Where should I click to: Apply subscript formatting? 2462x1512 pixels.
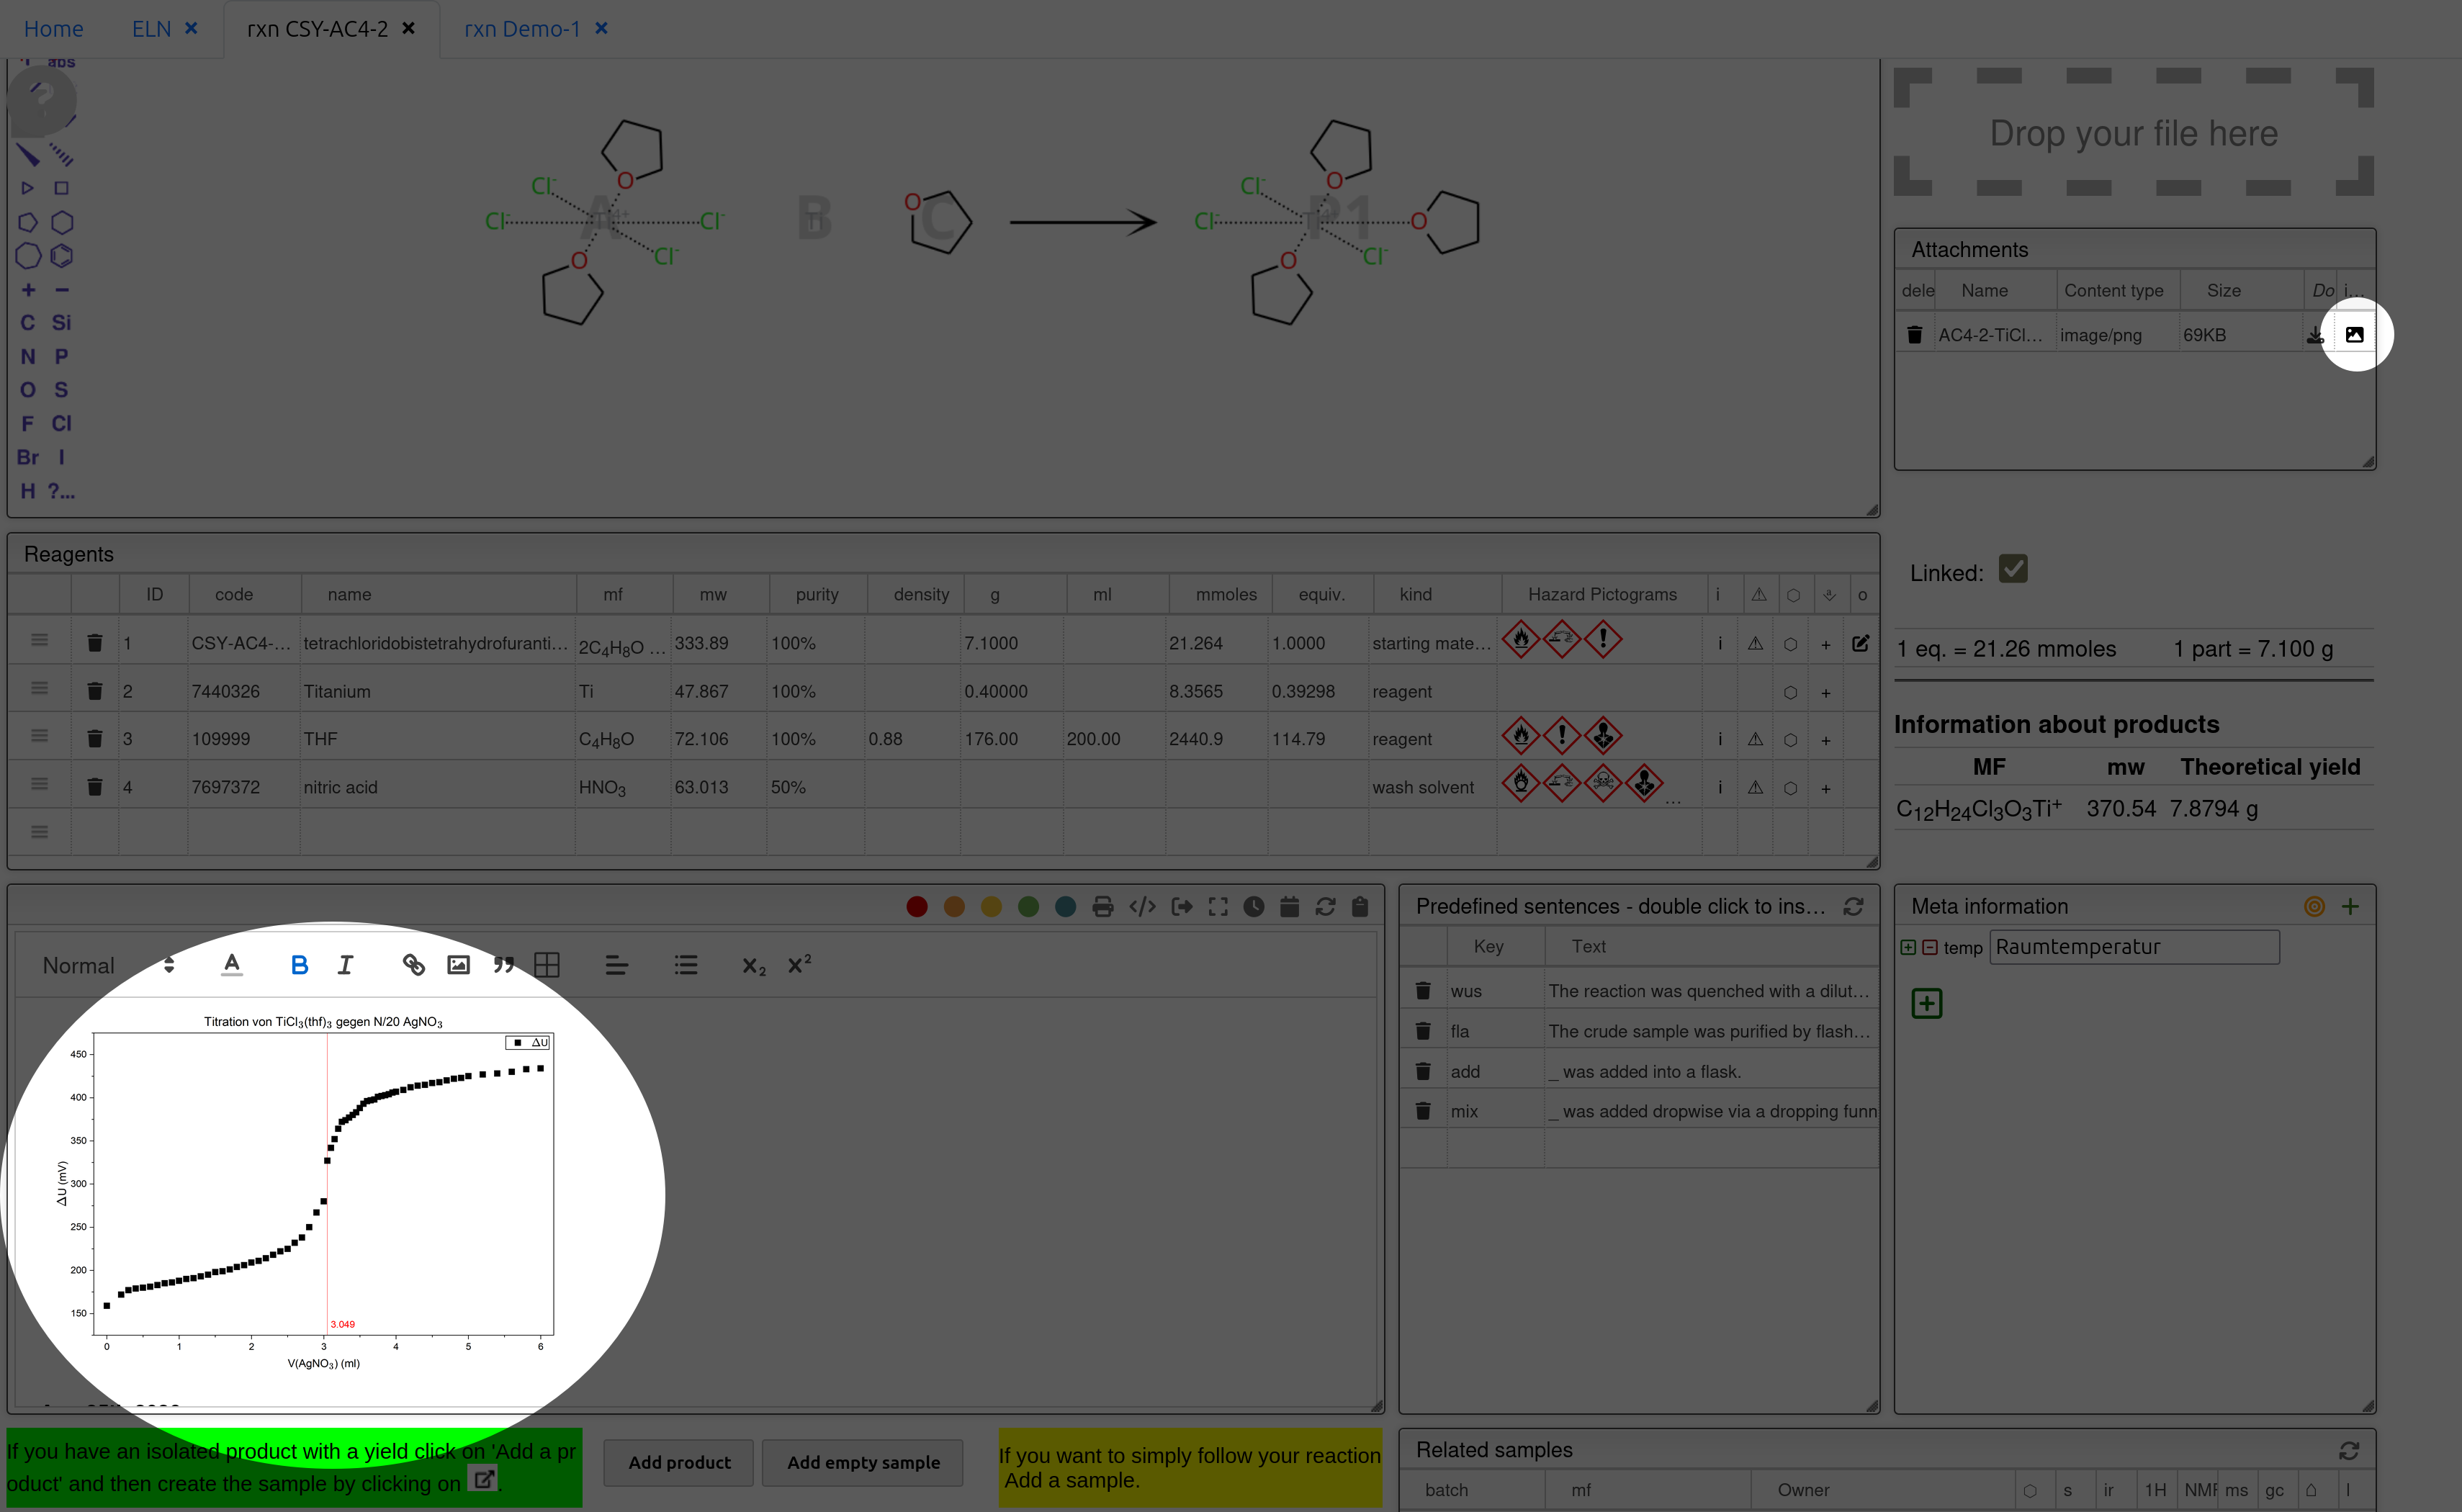[x=753, y=966]
